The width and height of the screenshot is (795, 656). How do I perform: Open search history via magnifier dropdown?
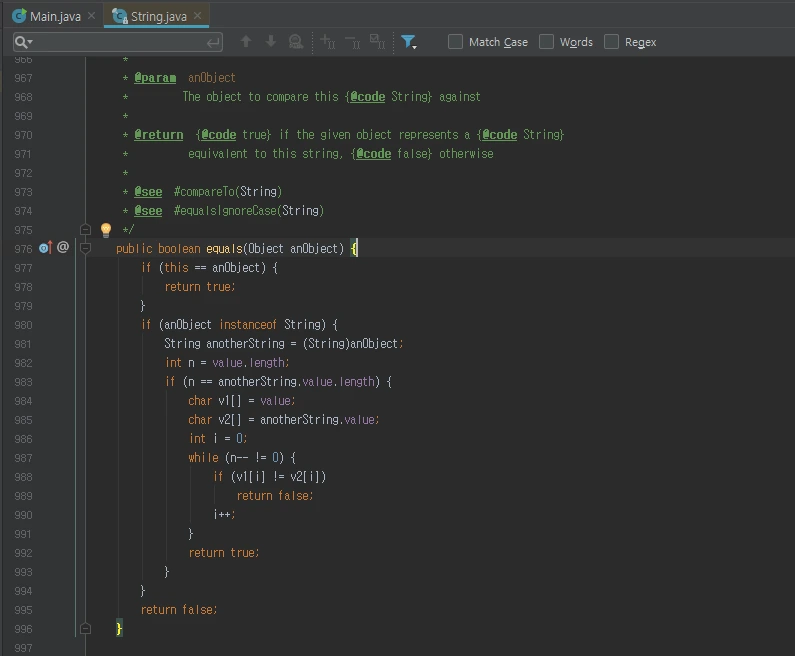click(x=24, y=42)
